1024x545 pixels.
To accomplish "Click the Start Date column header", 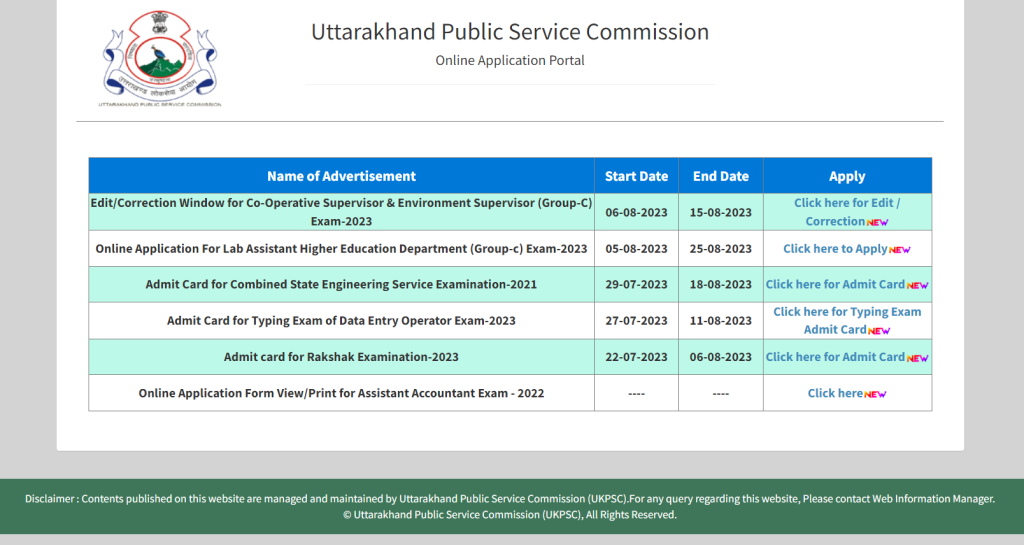I will [636, 176].
